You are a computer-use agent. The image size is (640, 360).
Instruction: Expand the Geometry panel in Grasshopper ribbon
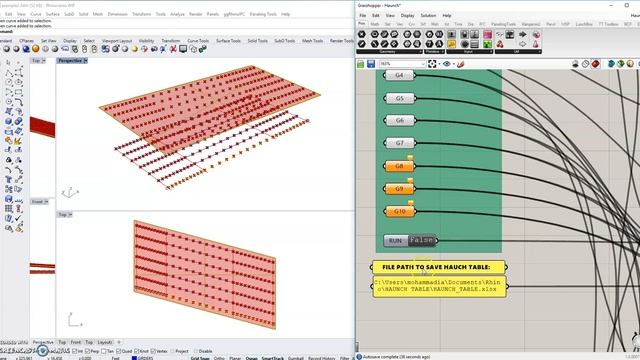click(388, 52)
